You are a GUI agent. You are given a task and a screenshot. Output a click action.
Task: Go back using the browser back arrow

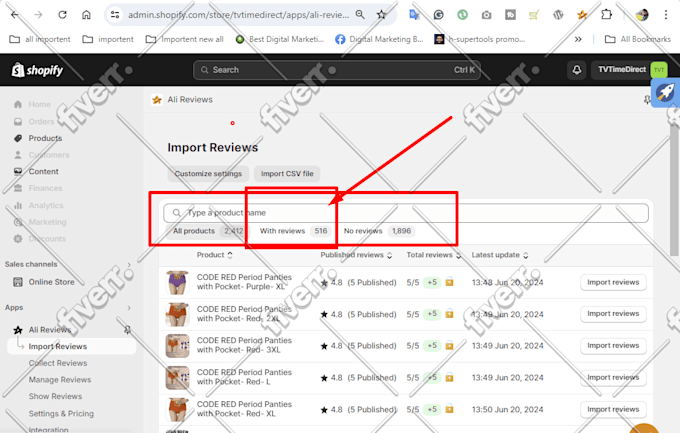point(15,15)
